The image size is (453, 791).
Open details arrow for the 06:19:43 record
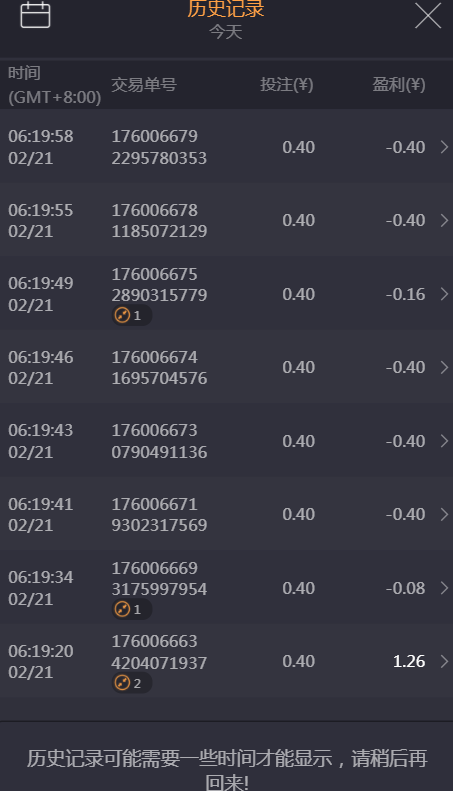444,441
